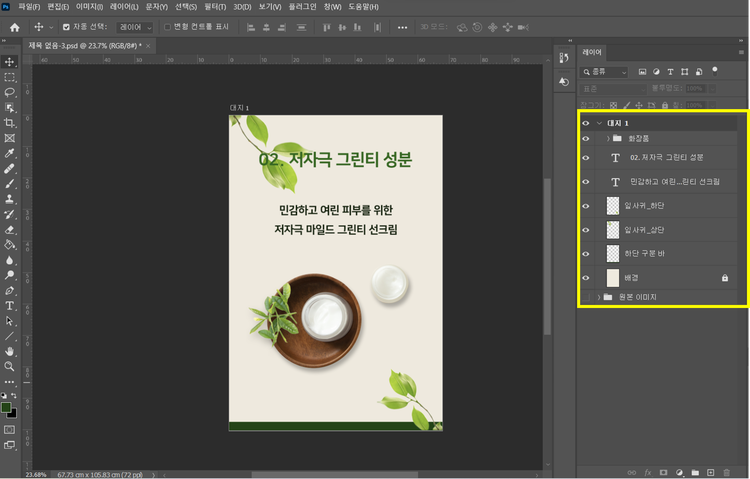This screenshot has height=479, width=750.
Task: Open more align options three-dots
Action: 402,27
